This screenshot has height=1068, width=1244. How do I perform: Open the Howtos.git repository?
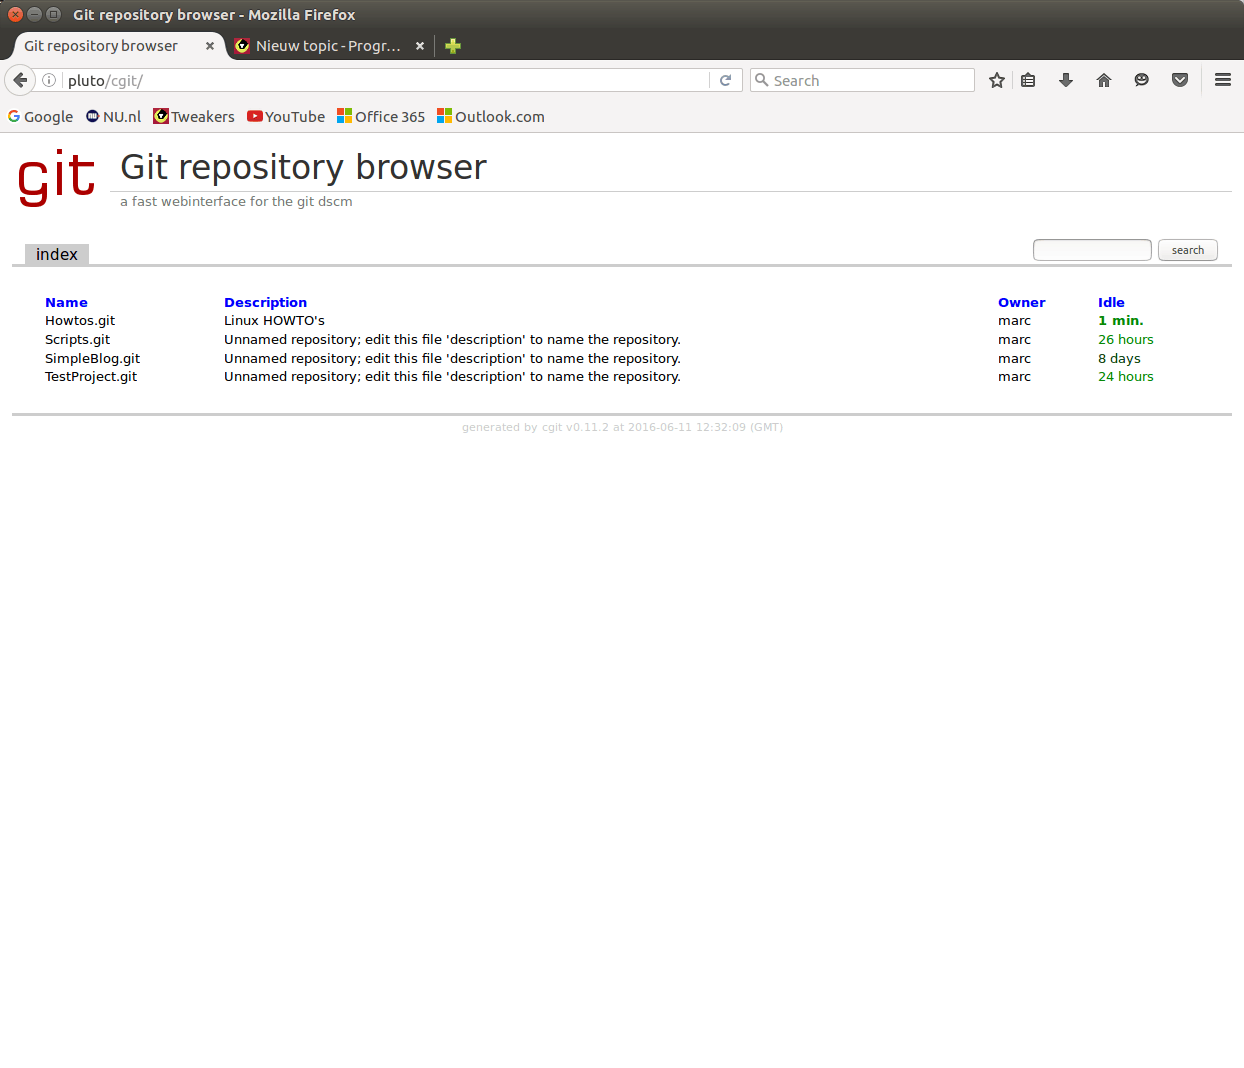[x=80, y=321]
